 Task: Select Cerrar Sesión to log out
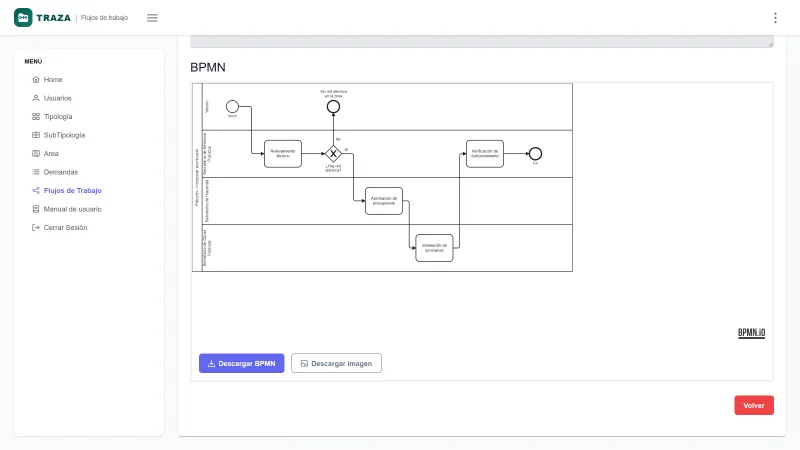coord(65,228)
